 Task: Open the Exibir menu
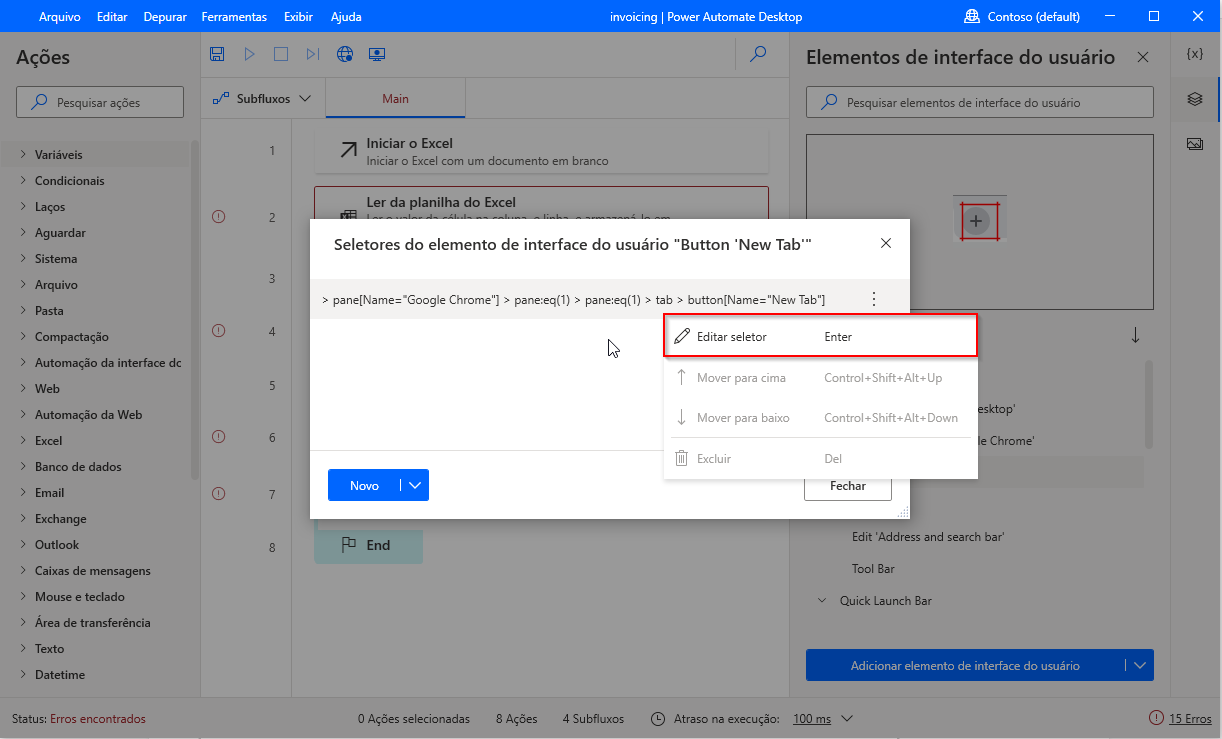pos(298,17)
